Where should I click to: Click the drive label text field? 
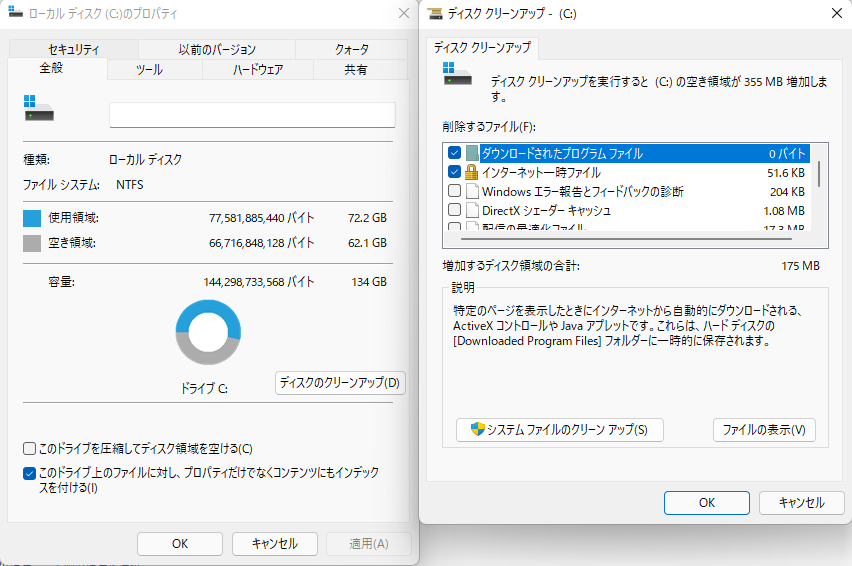pyautogui.click(x=252, y=115)
